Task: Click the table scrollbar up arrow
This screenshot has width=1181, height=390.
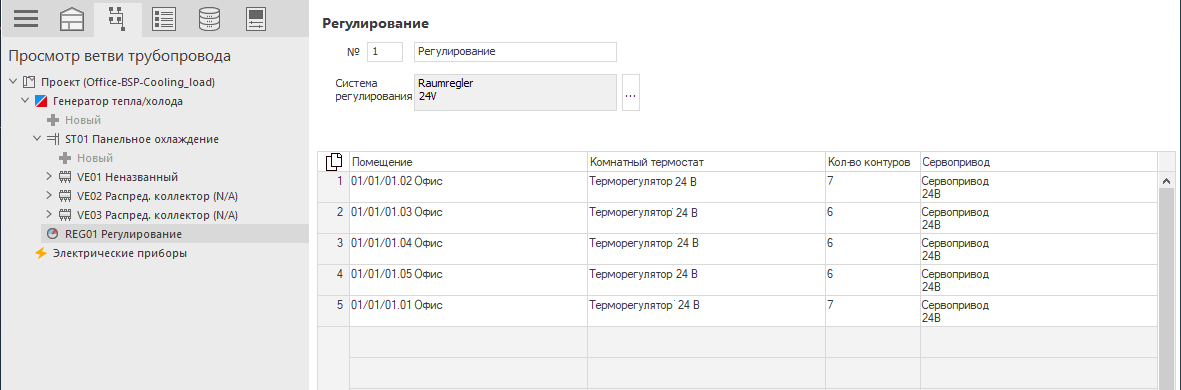Action: 1167,181
